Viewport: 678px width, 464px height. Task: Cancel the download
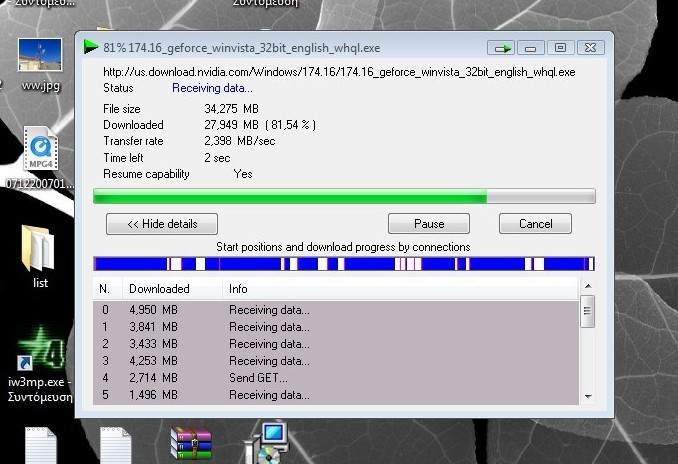click(x=535, y=224)
